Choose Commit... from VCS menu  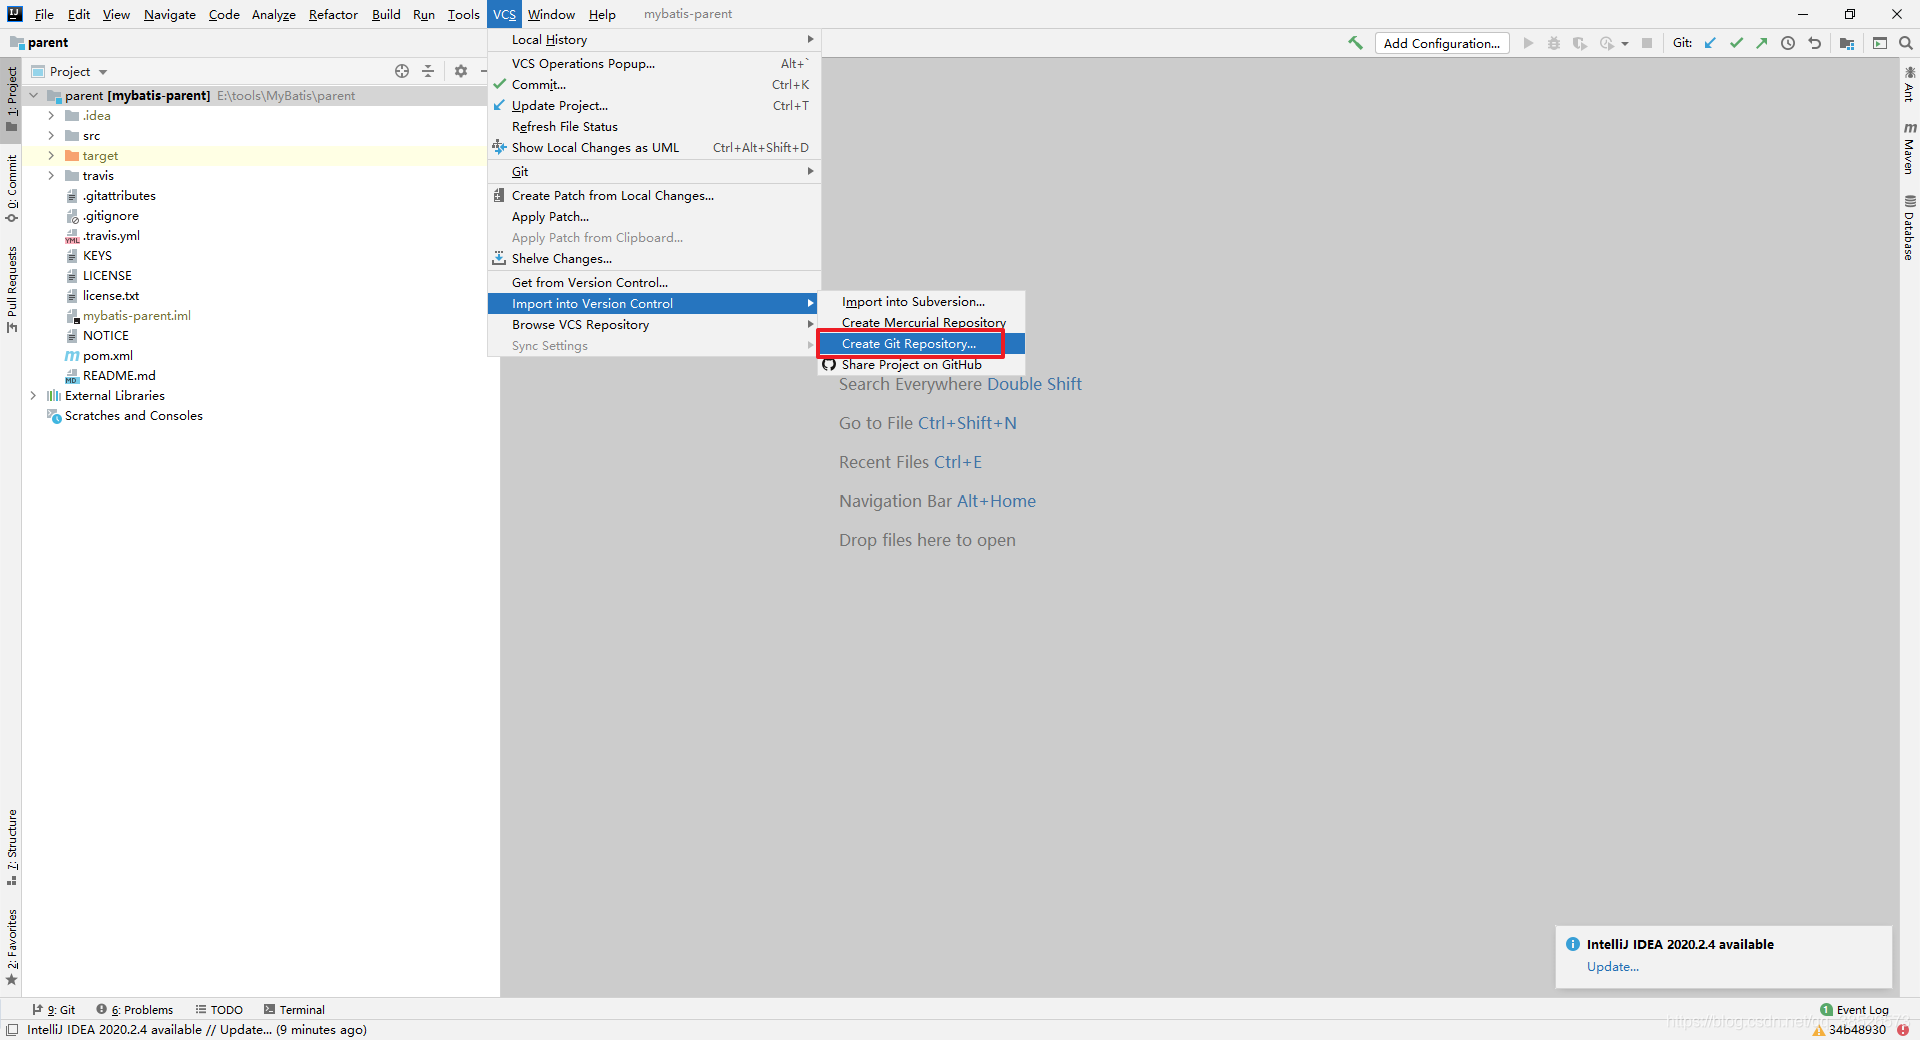point(654,85)
